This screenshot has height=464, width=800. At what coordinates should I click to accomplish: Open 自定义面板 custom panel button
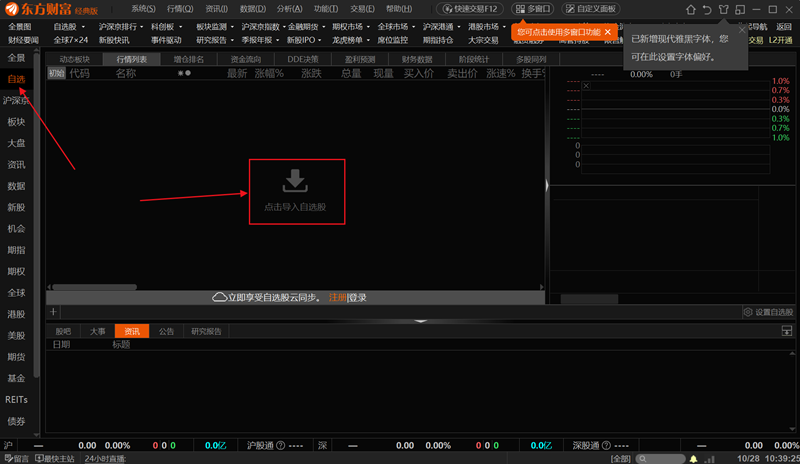(x=591, y=9)
